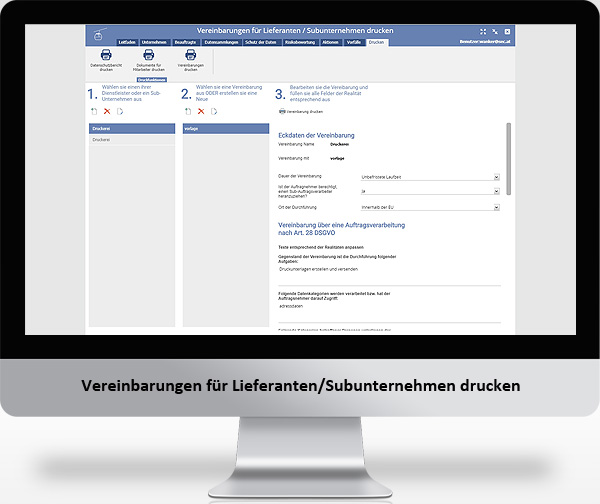The image size is (600, 504).
Task: Click the expand-to-fullscreen icon in header
Action: pyautogui.click(x=483, y=32)
